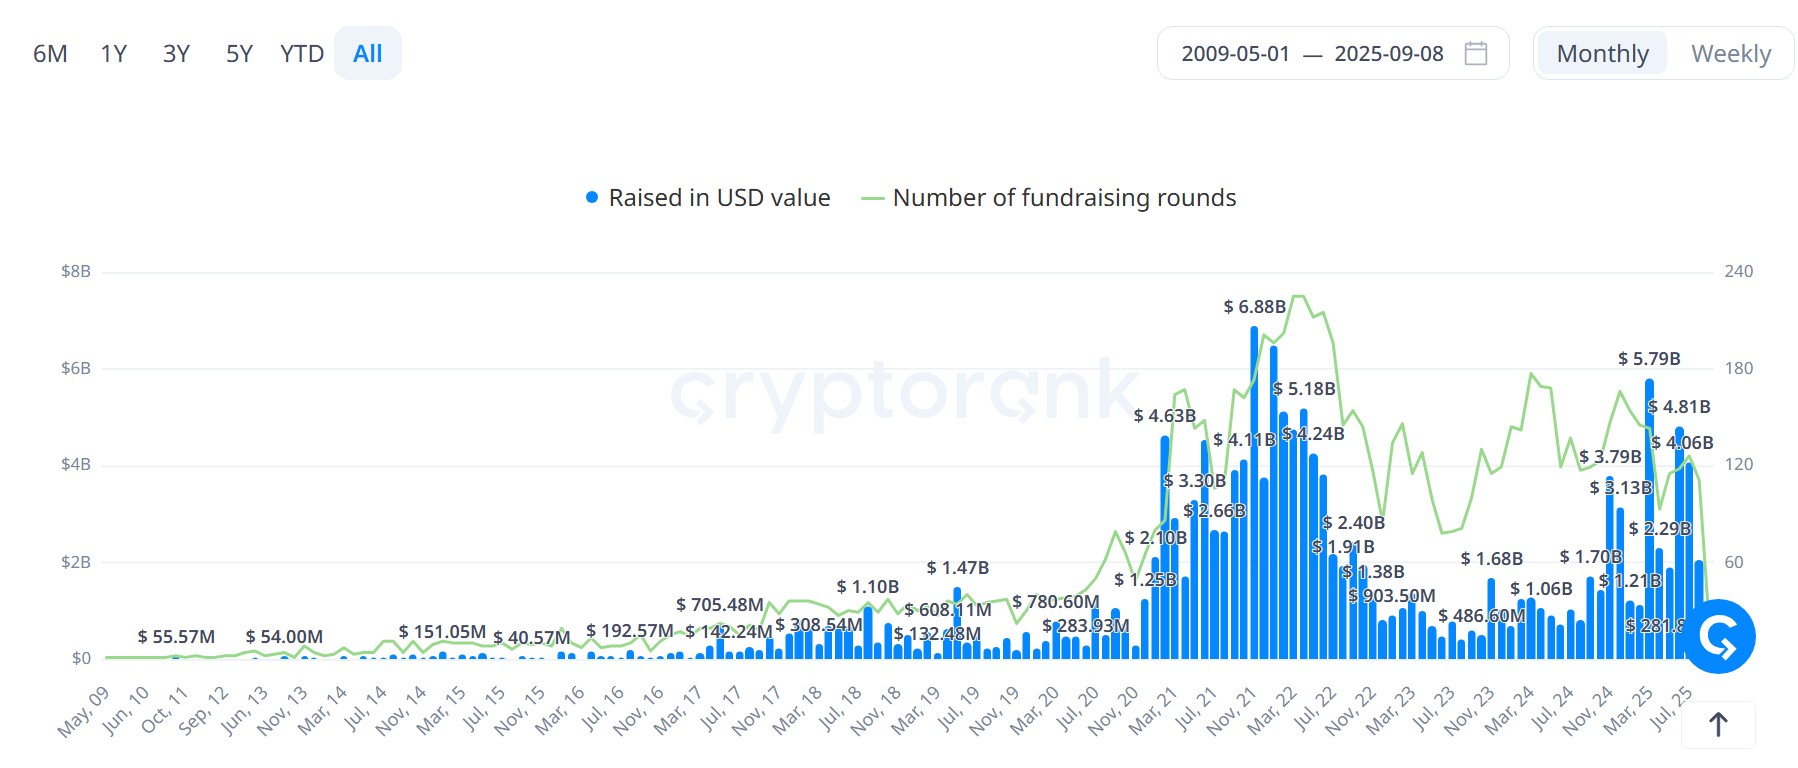Choose the 3Y time range

tap(176, 54)
